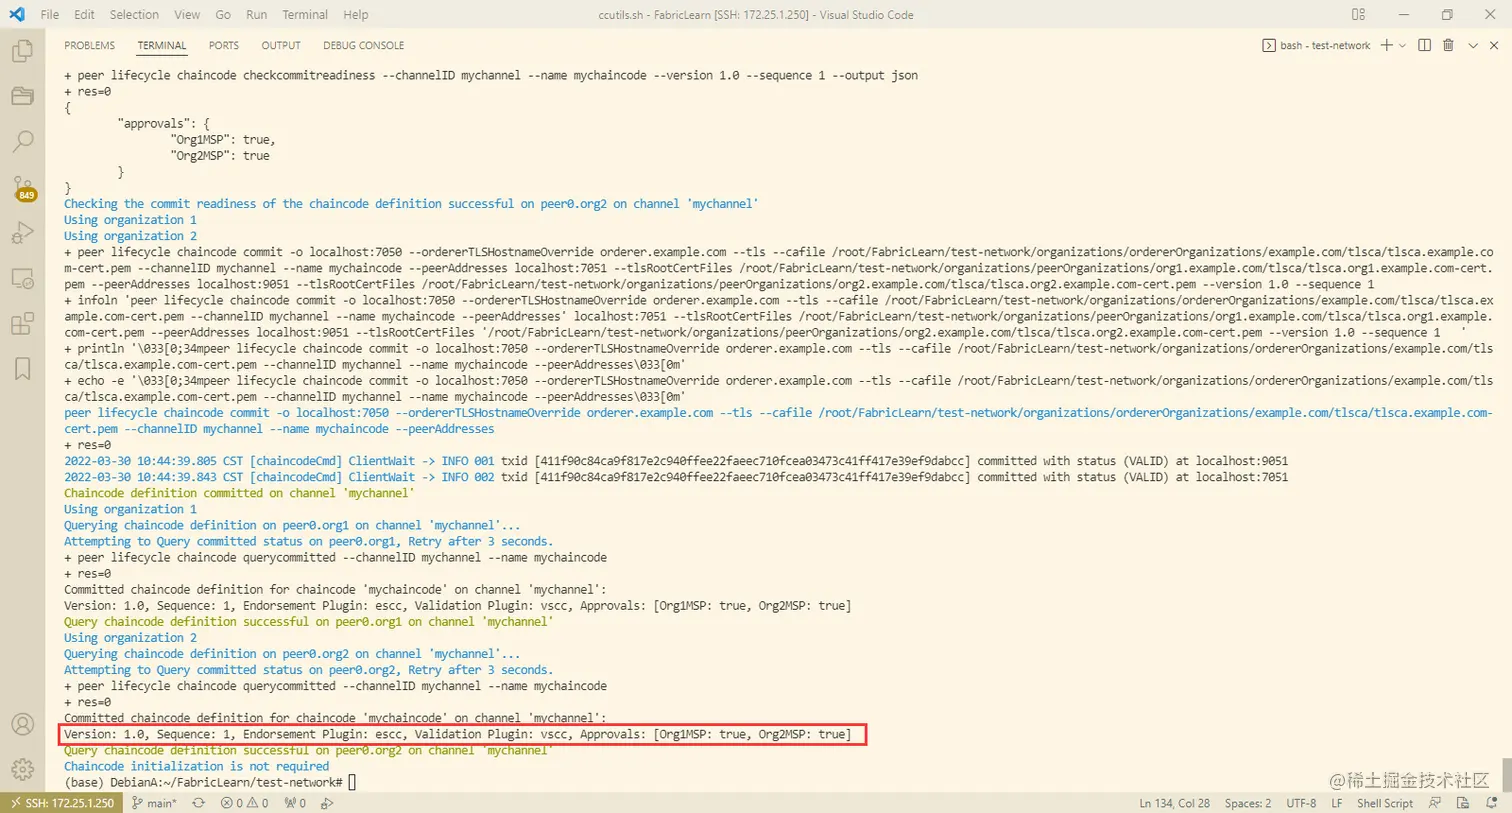Switch to the DEBUG CONSOLE tab

[x=363, y=45]
